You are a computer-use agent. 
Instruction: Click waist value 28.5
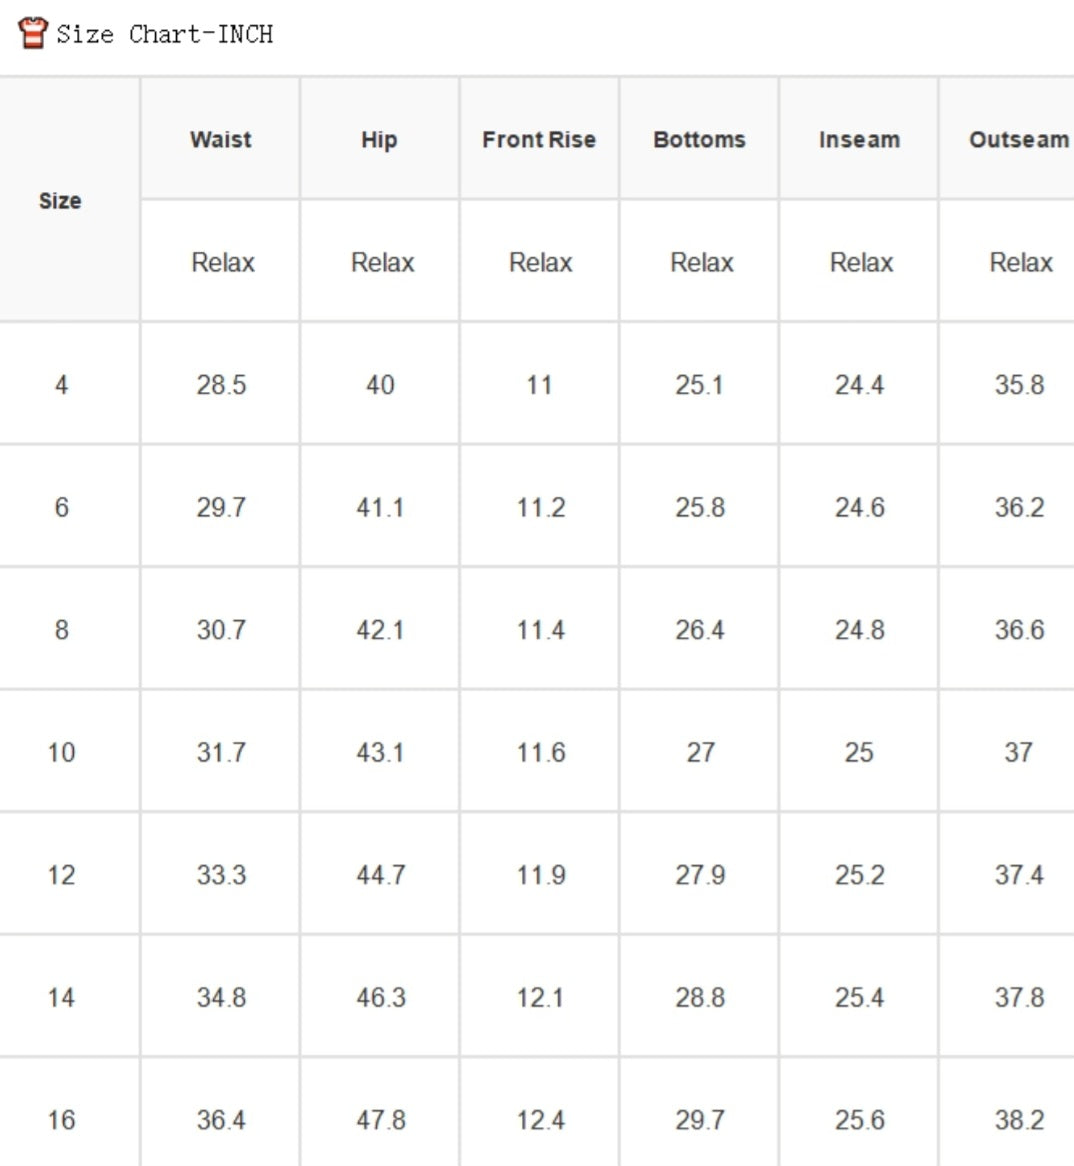click(x=221, y=385)
